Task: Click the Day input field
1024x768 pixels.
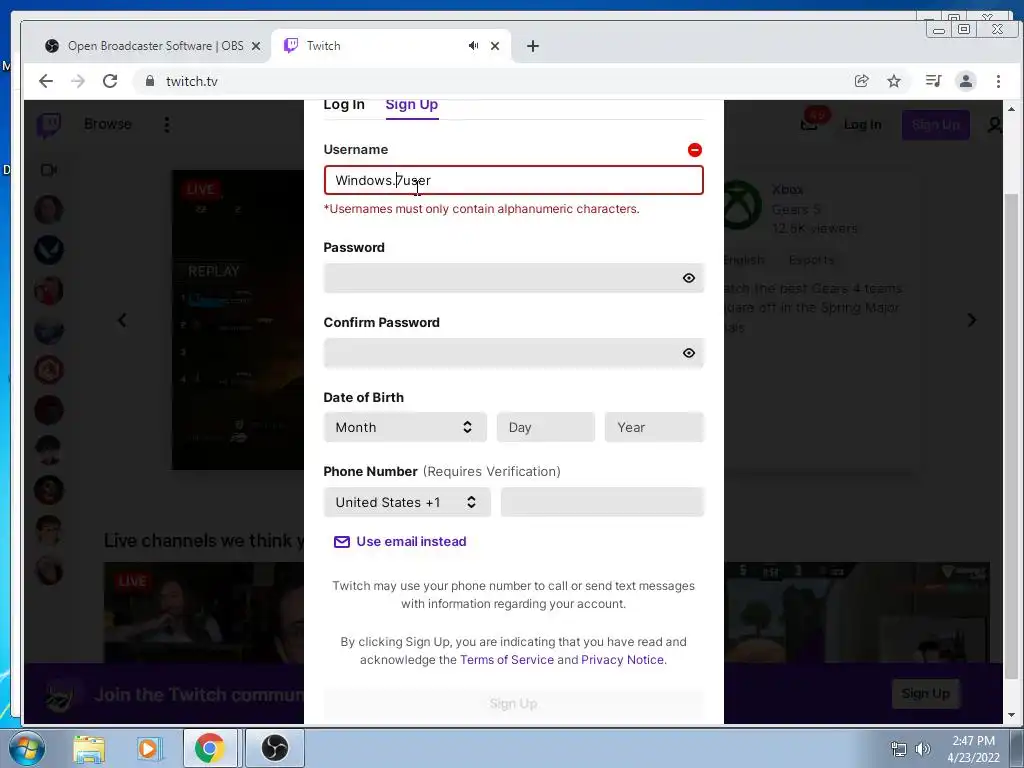Action: coord(545,427)
